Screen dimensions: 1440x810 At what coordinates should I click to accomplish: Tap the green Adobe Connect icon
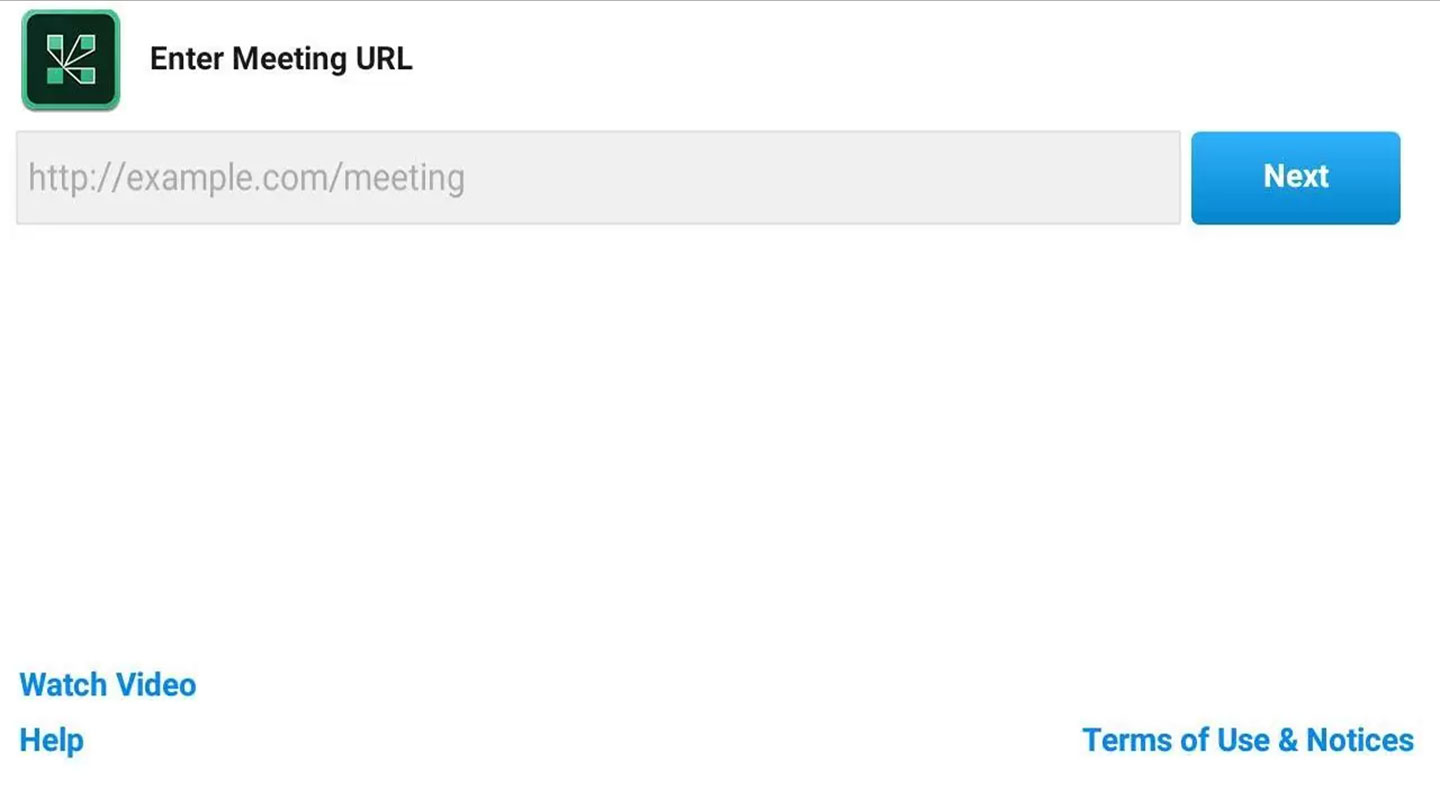pos(70,60)
